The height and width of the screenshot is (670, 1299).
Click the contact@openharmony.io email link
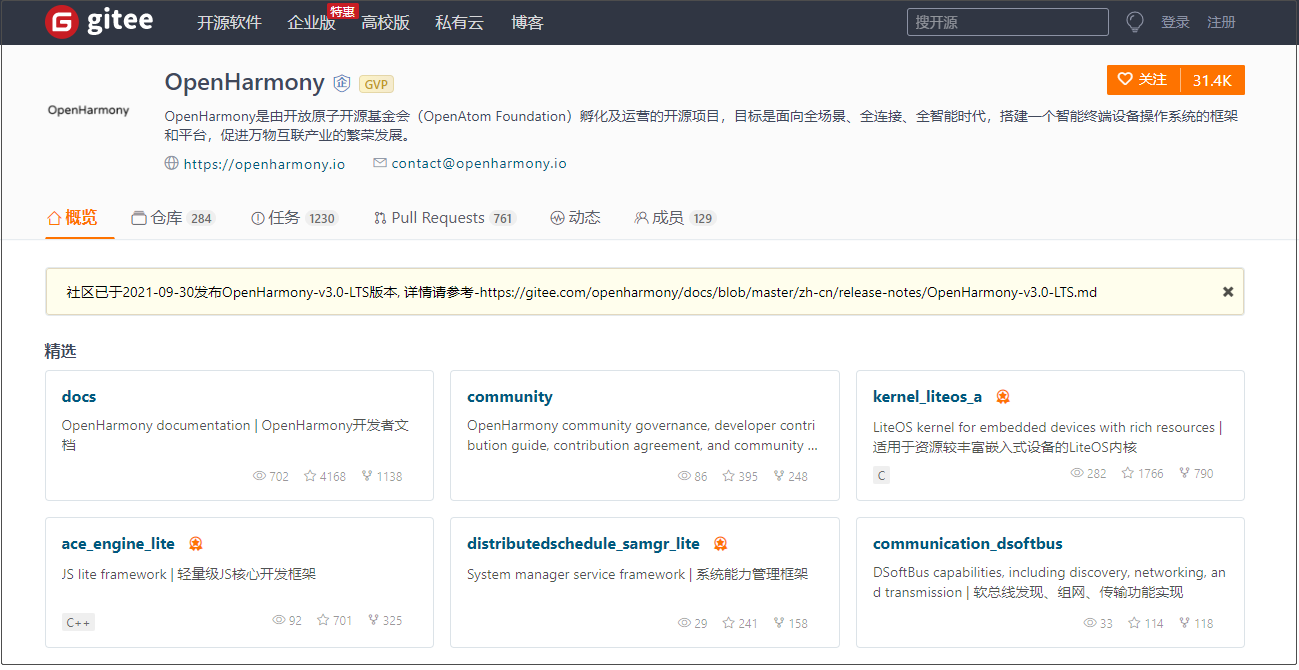tap(479, 163)
